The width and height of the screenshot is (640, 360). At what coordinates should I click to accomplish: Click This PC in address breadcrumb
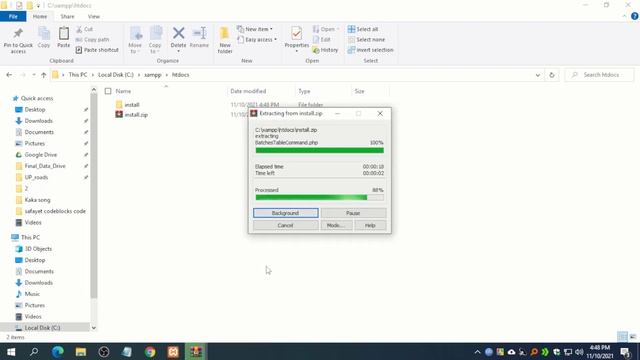(78, 75)
